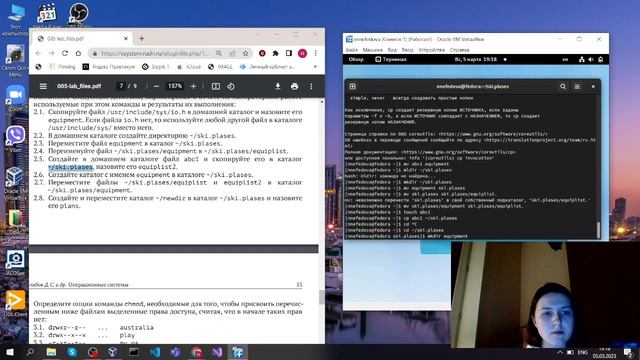
Task: Open Chrome extensions puzzle icon
Action: pos(276,53)
